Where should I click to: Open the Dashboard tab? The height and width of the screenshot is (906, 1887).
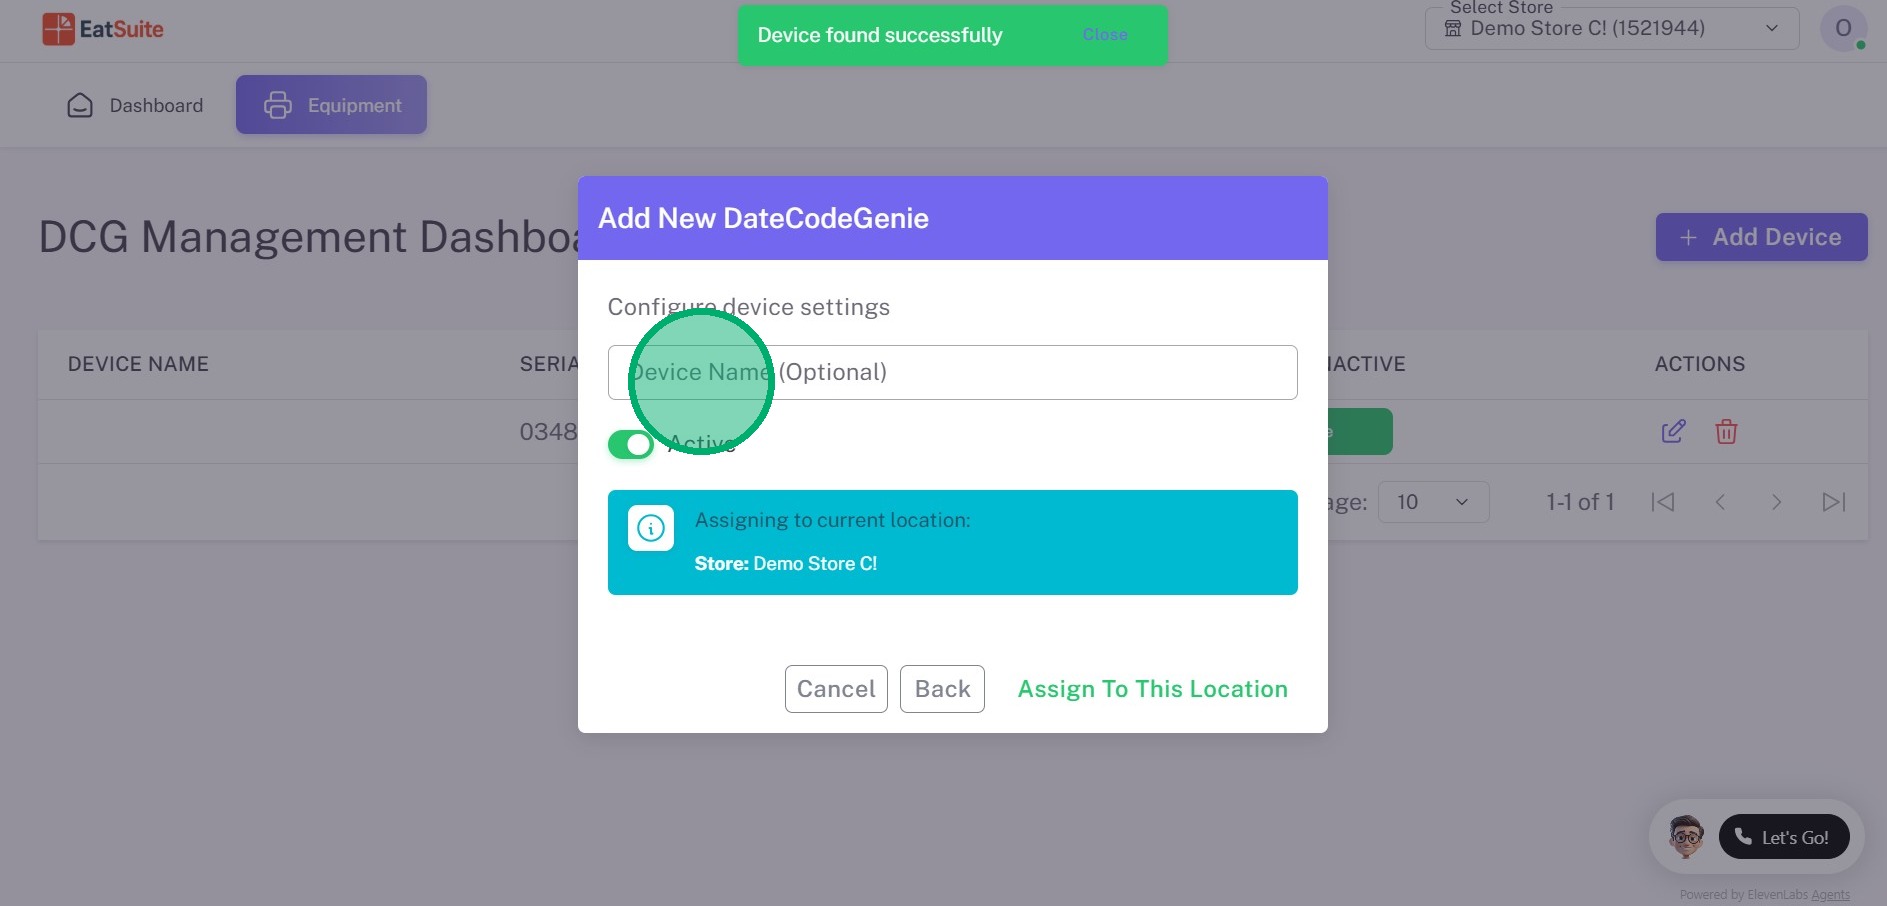point(135,105)
